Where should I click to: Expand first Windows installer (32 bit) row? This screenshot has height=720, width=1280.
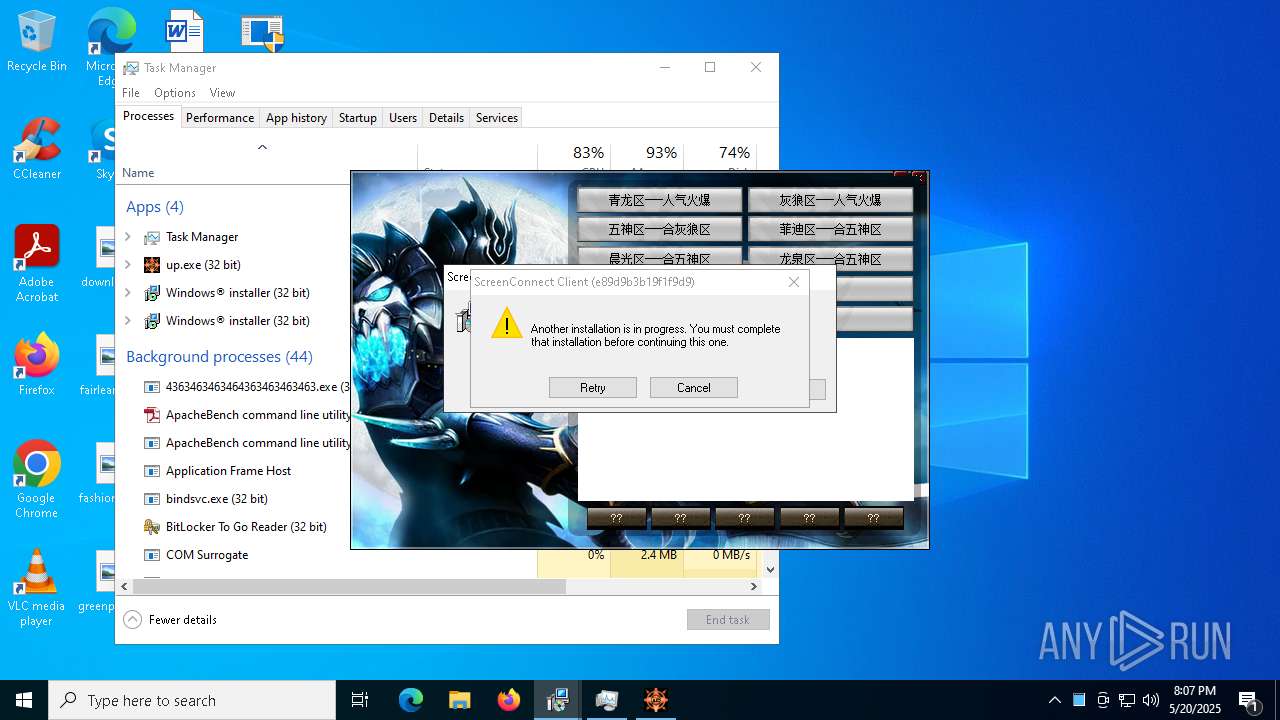coord(128,293)
